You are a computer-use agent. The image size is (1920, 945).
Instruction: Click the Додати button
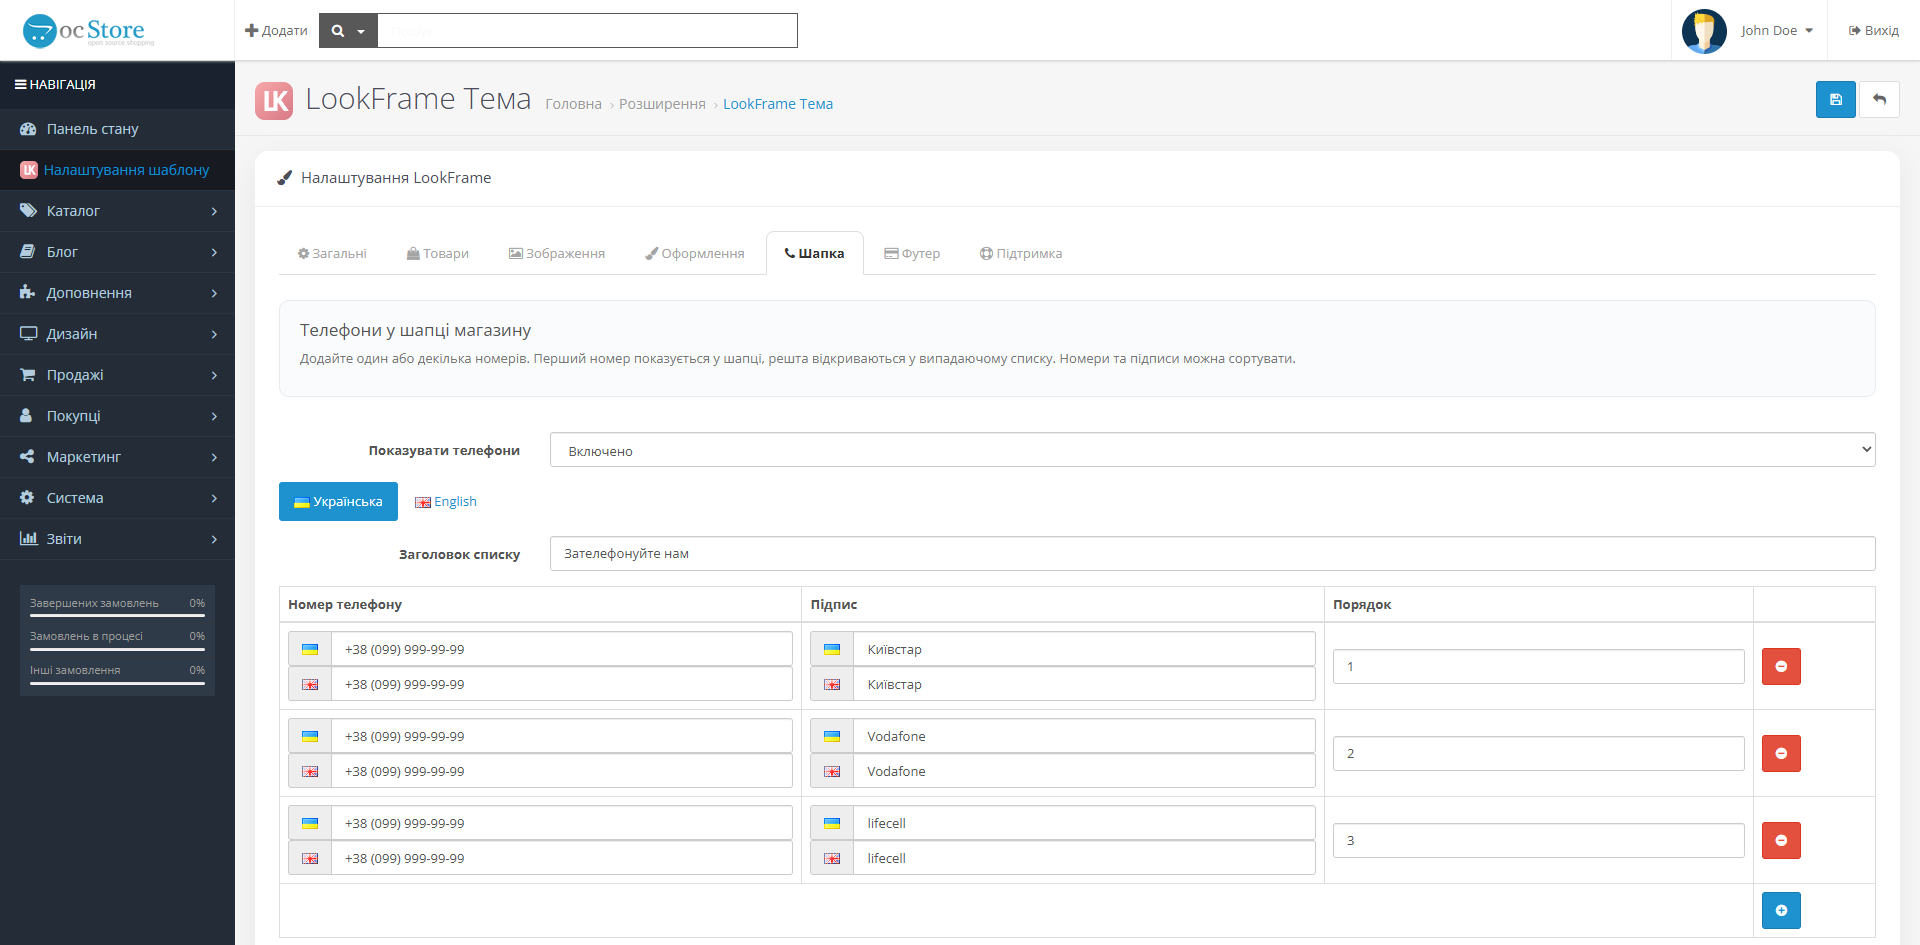pyautogui.click(x=276, y=31)
